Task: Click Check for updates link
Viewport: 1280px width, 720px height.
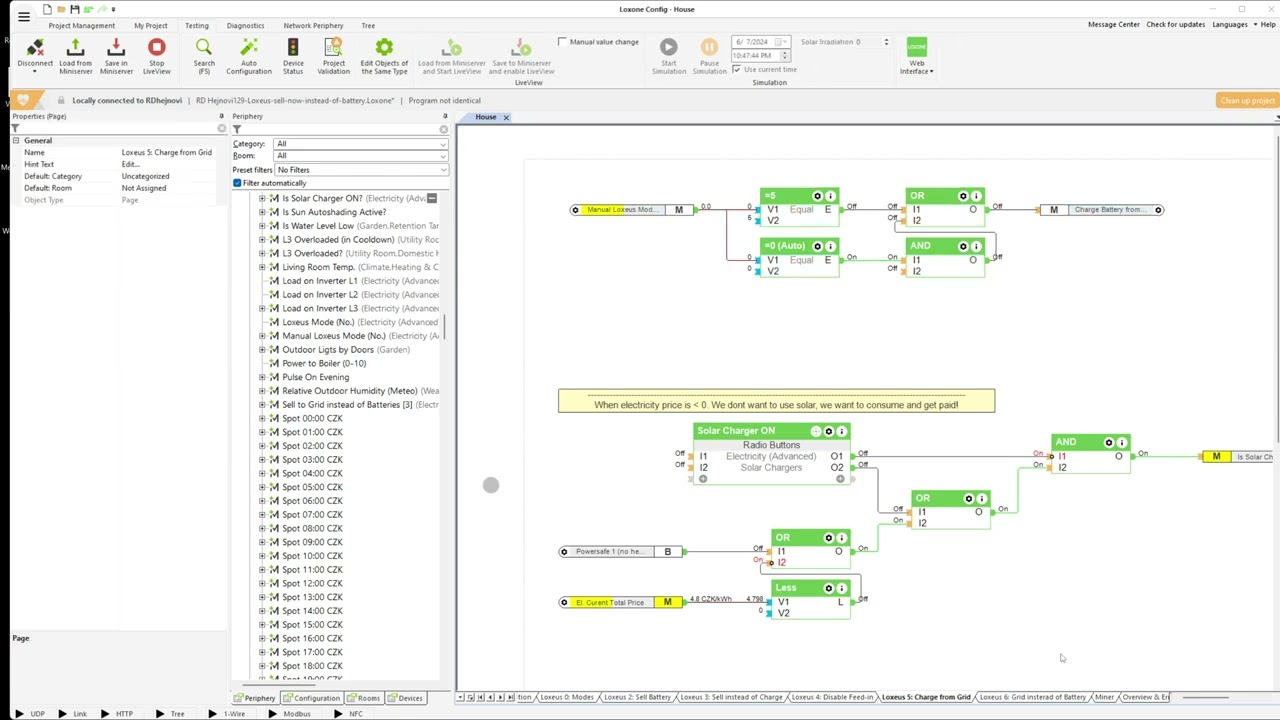Action: pos(1175,24)
